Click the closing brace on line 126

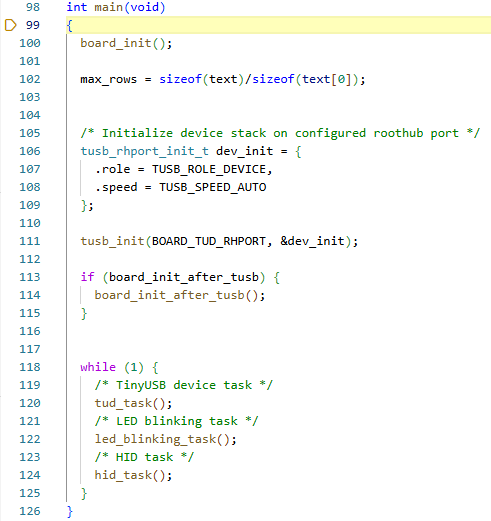[70, 511]
